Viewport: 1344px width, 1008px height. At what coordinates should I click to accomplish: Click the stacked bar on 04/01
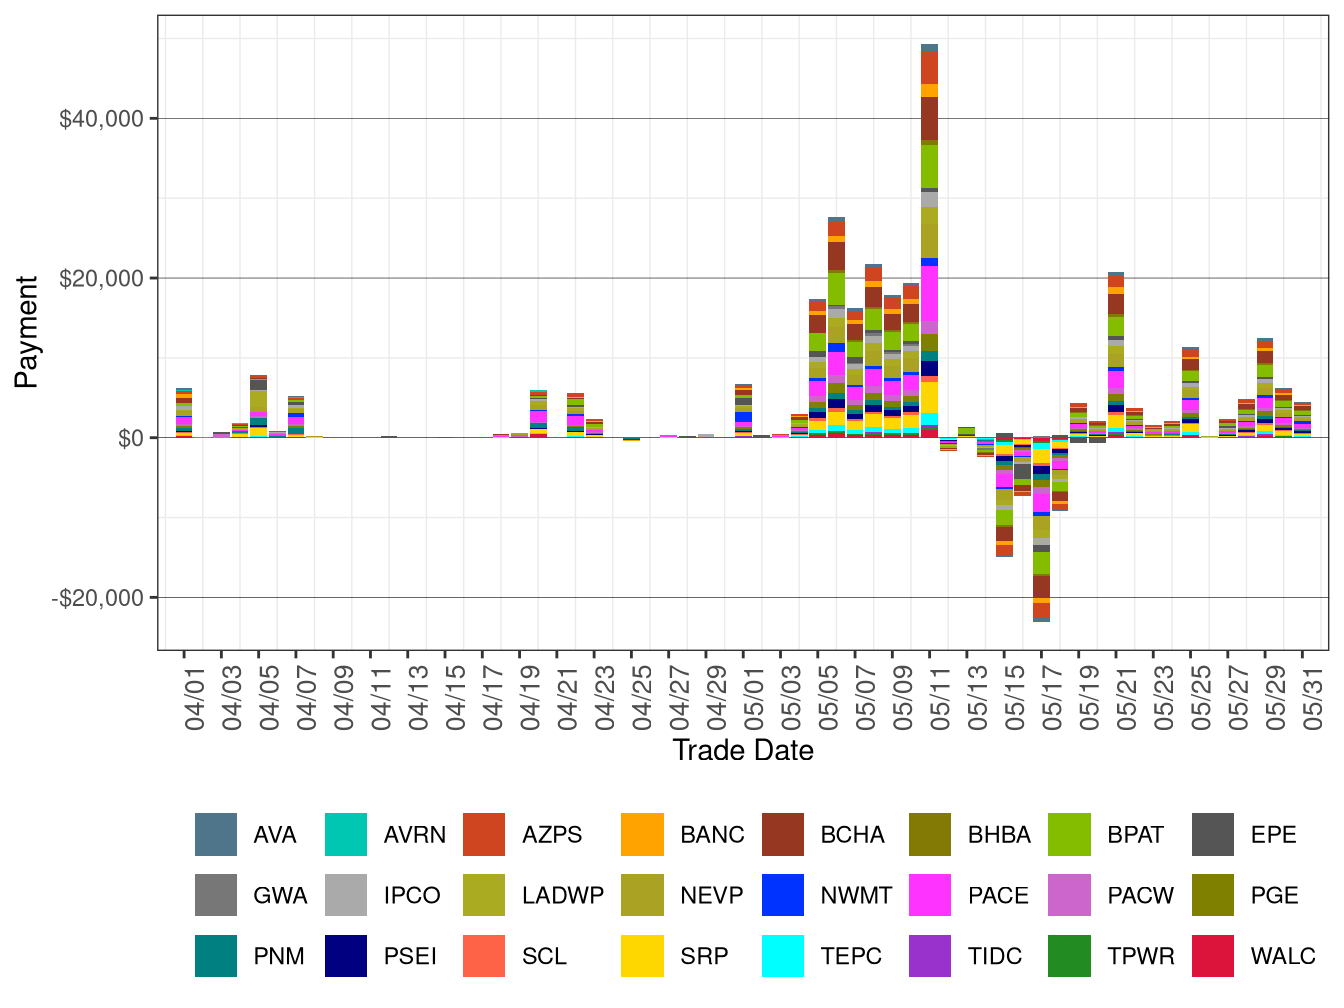coord(184,413)
